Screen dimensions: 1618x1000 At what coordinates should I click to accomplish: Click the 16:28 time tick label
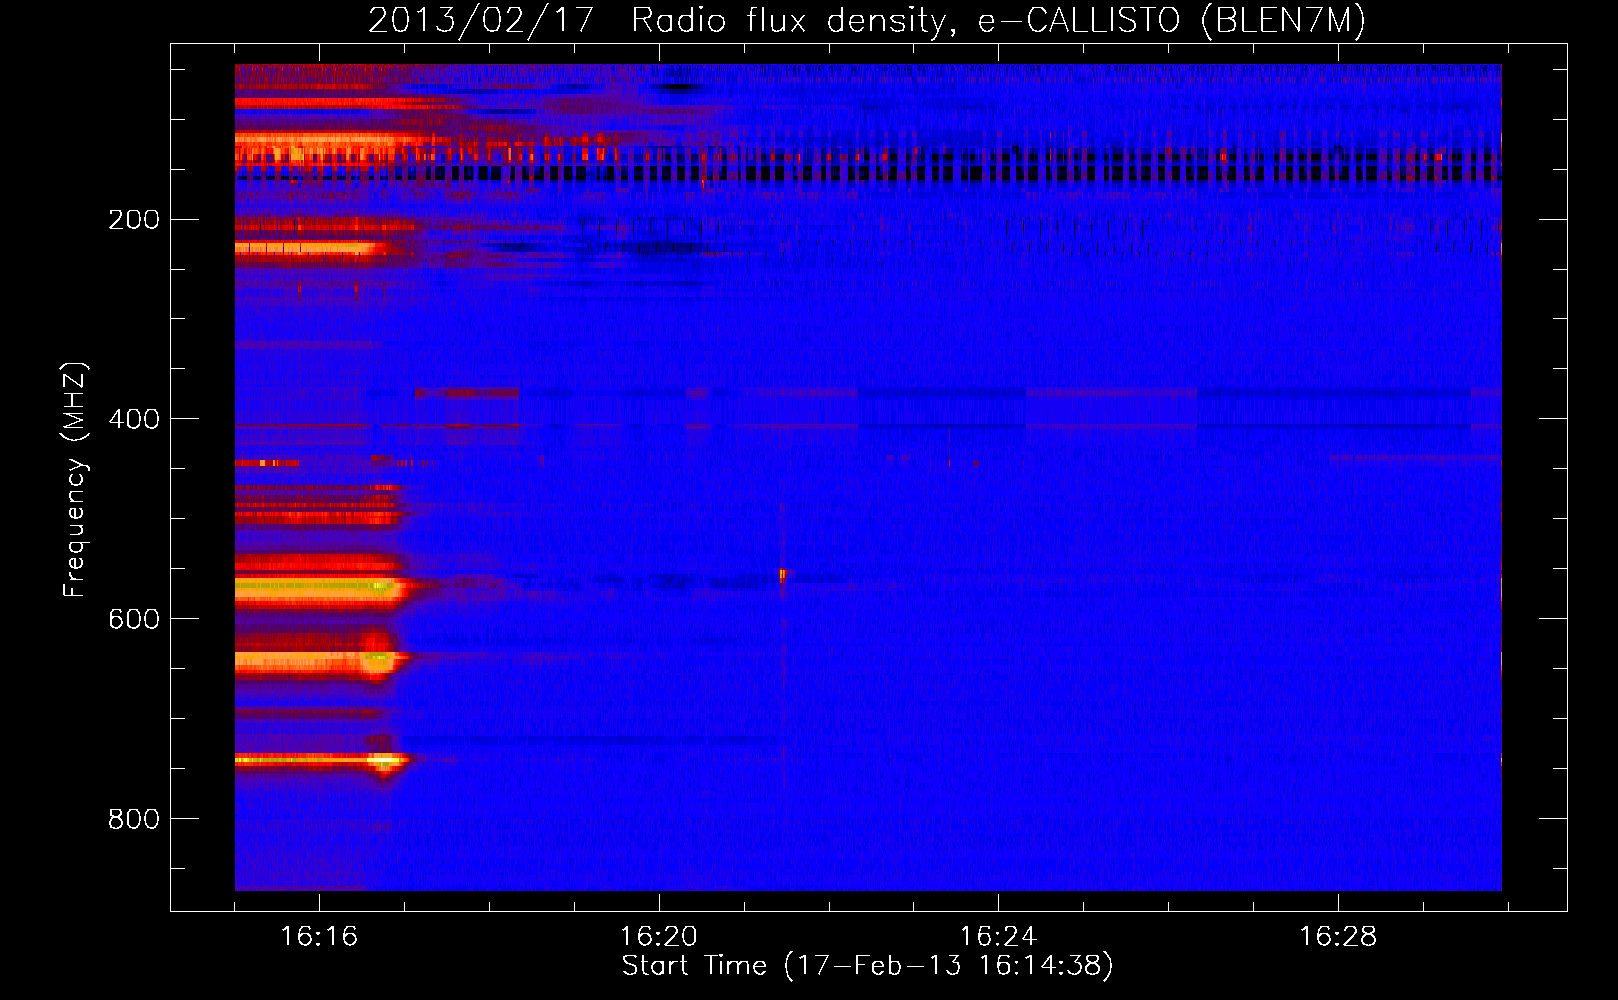(x=1338, y=937)
